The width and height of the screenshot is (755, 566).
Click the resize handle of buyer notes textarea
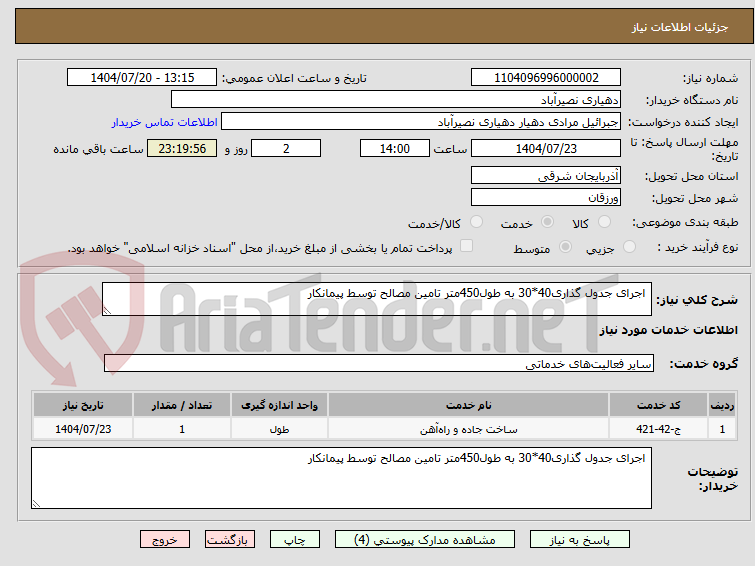click(x=37, y=503)
